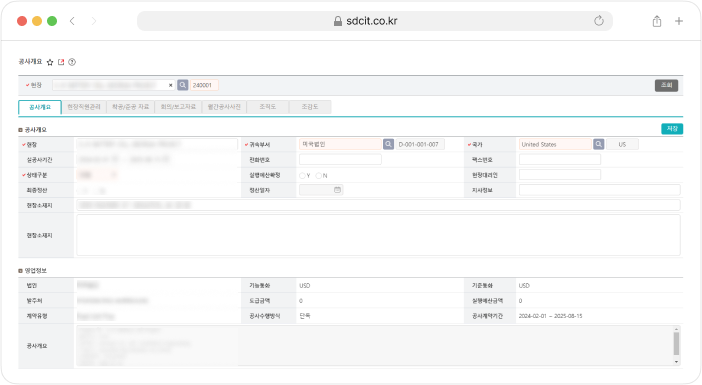Open the 상태구분 dropdown
702x385 pixels.
tap(98, 175)
